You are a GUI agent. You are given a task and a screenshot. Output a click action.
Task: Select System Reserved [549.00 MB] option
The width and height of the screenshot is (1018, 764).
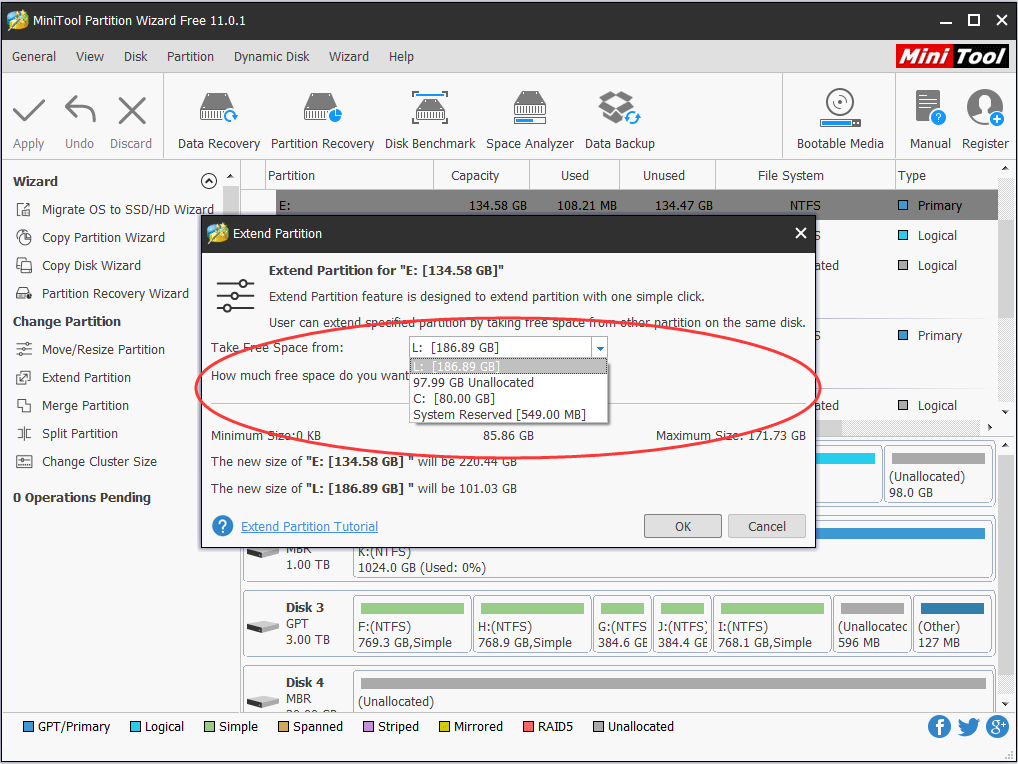508,414
